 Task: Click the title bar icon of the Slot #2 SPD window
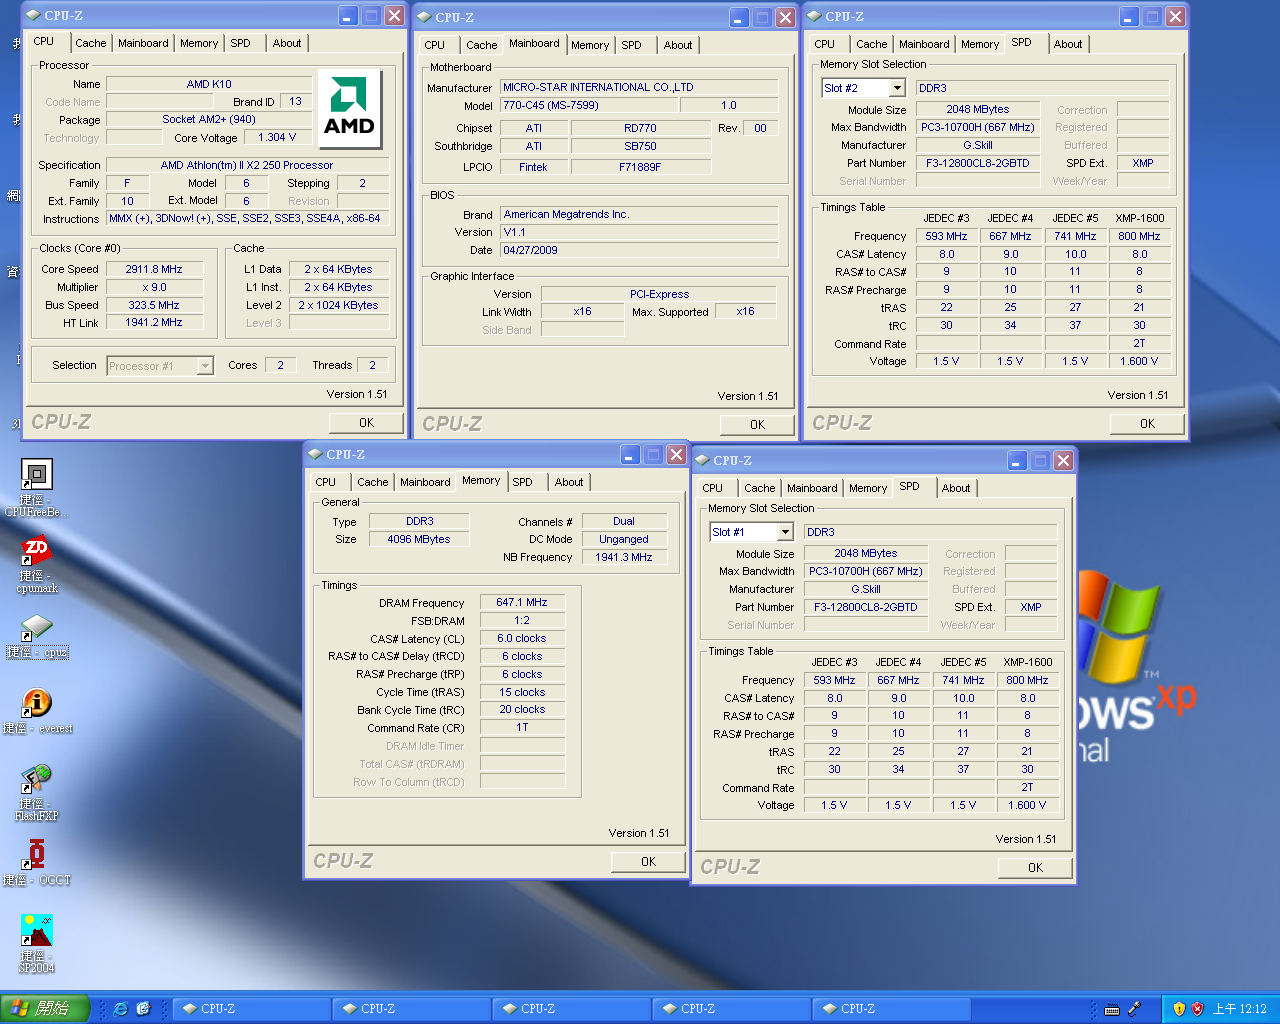(x=814, y=16)
